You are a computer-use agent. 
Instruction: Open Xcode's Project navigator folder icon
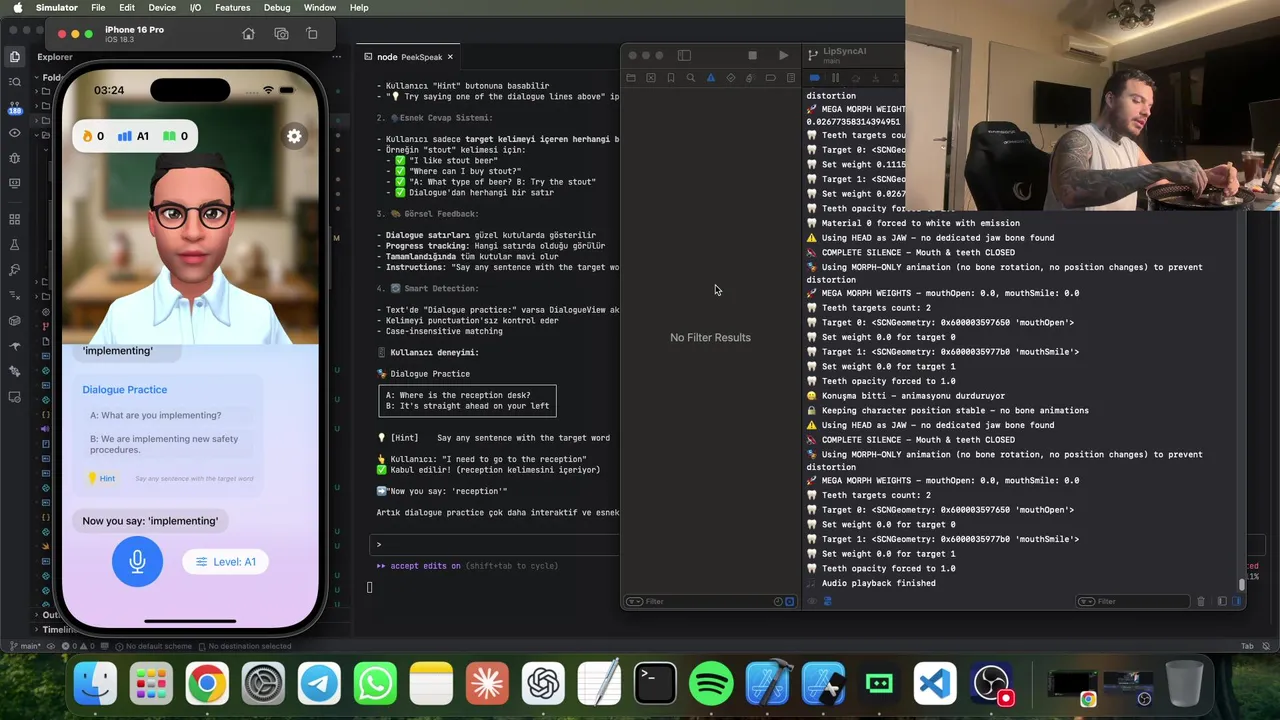[x=631, y=78]
